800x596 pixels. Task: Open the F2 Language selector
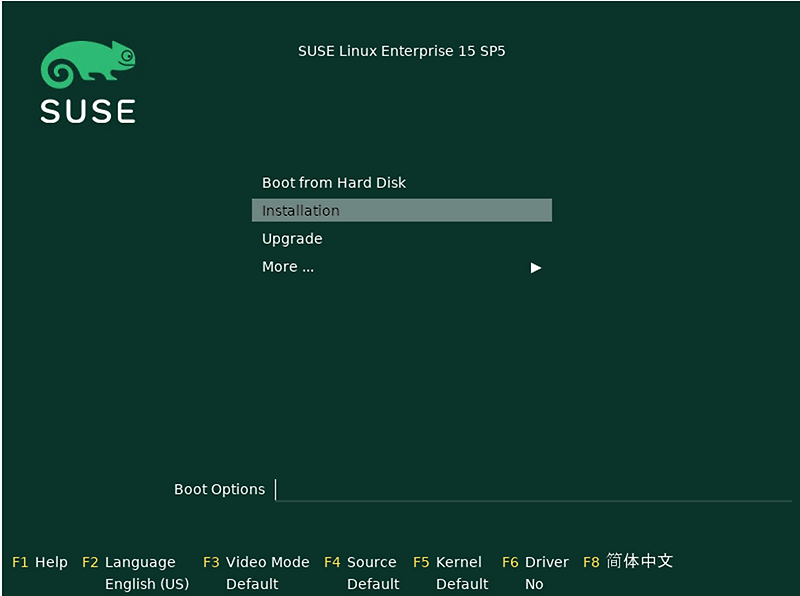point(130,562)
